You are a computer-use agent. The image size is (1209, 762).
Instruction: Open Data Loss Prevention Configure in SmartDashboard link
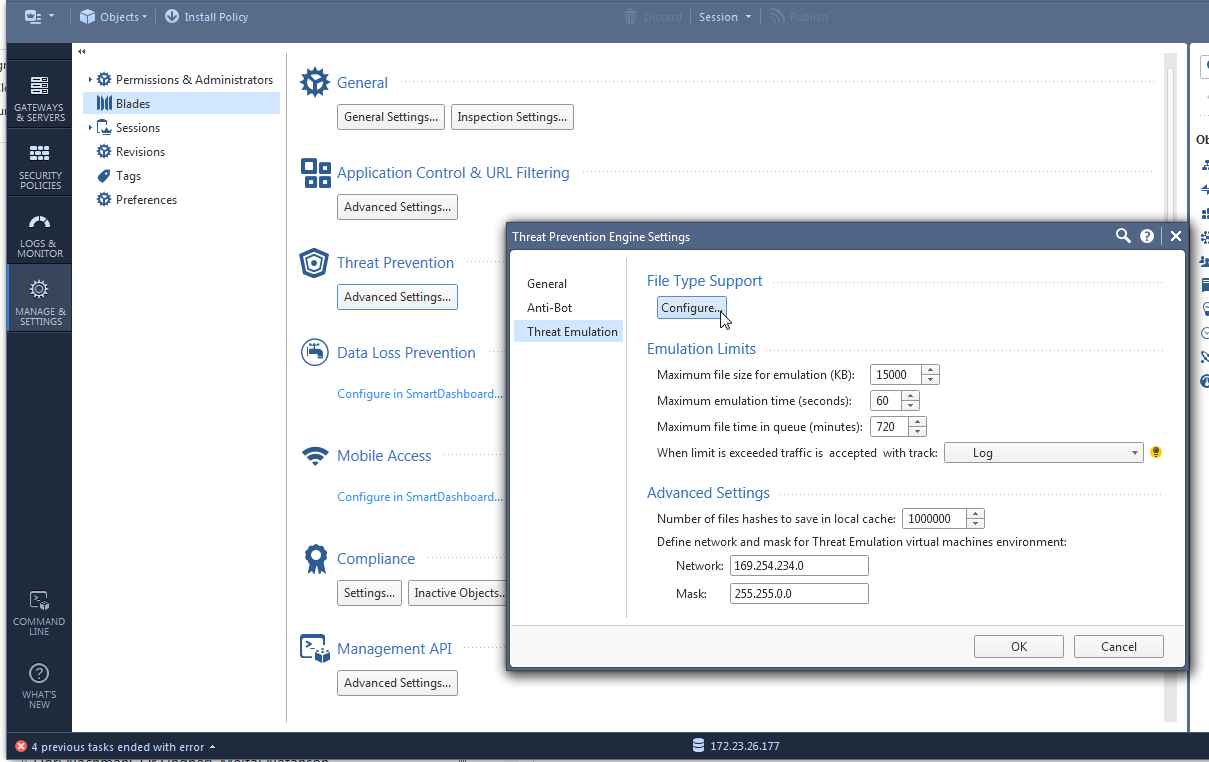[x=420, y=394]
